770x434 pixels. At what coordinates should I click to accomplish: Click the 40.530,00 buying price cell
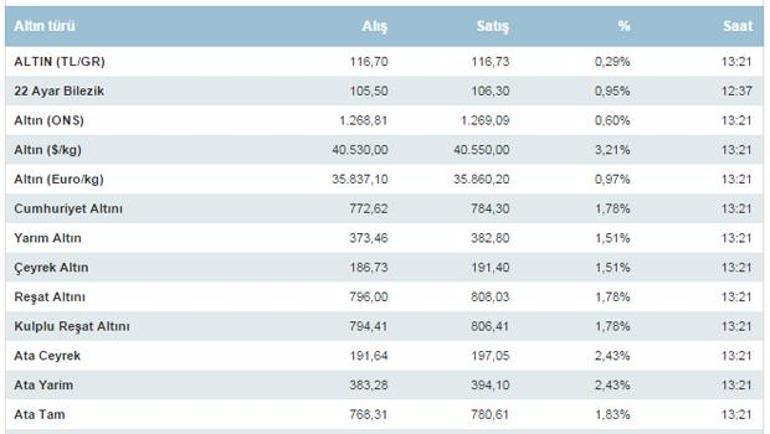358,150
